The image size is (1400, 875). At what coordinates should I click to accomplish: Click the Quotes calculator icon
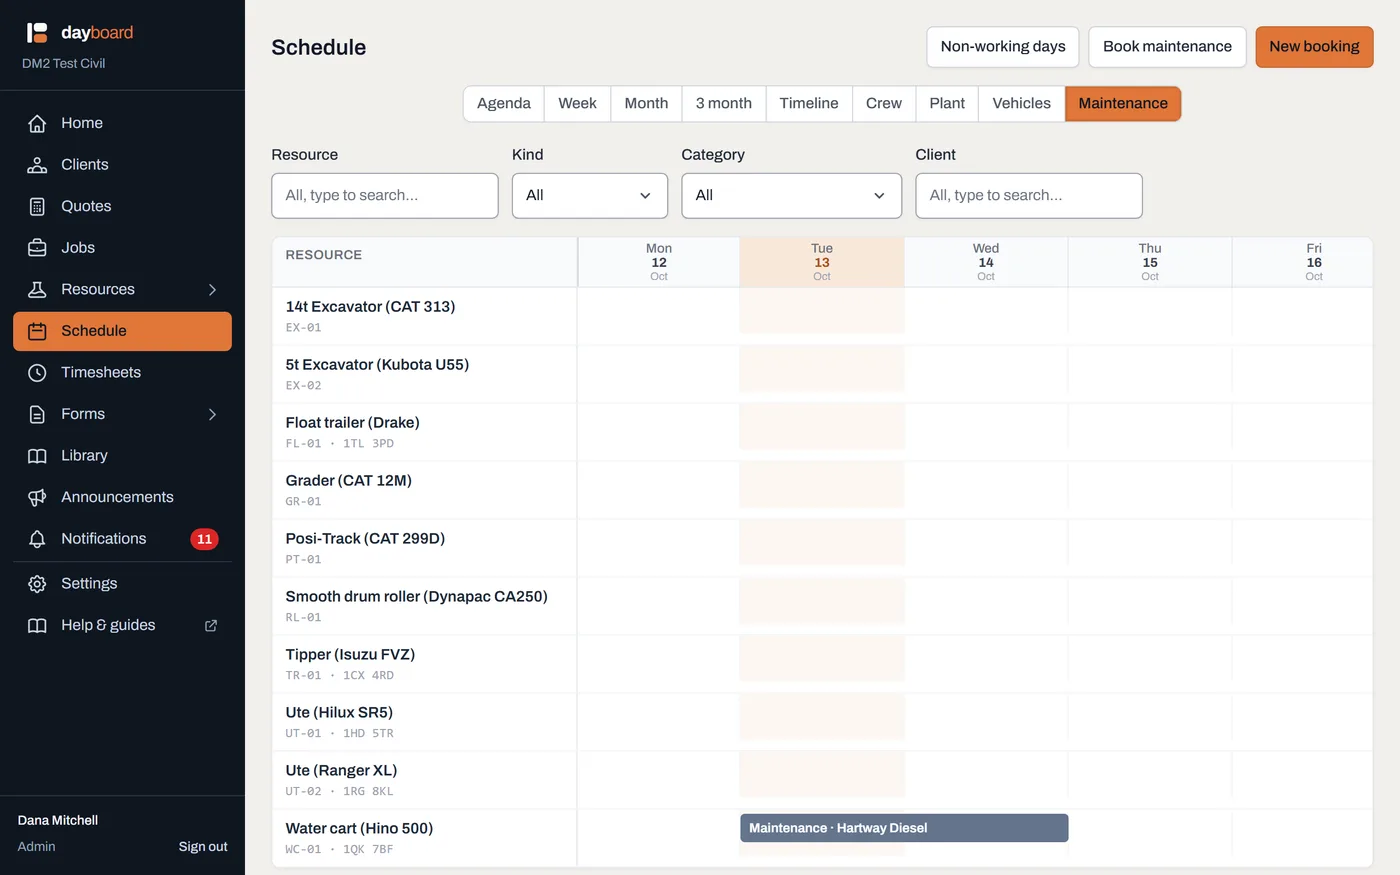(37, 206)
